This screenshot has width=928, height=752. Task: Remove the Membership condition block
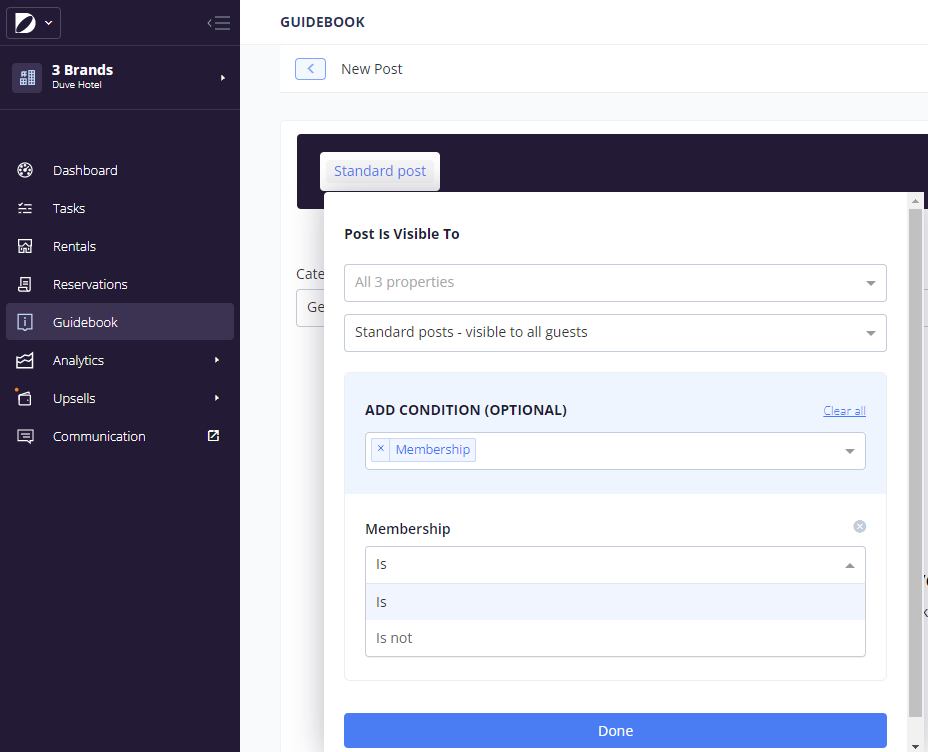tap(859, 527)
